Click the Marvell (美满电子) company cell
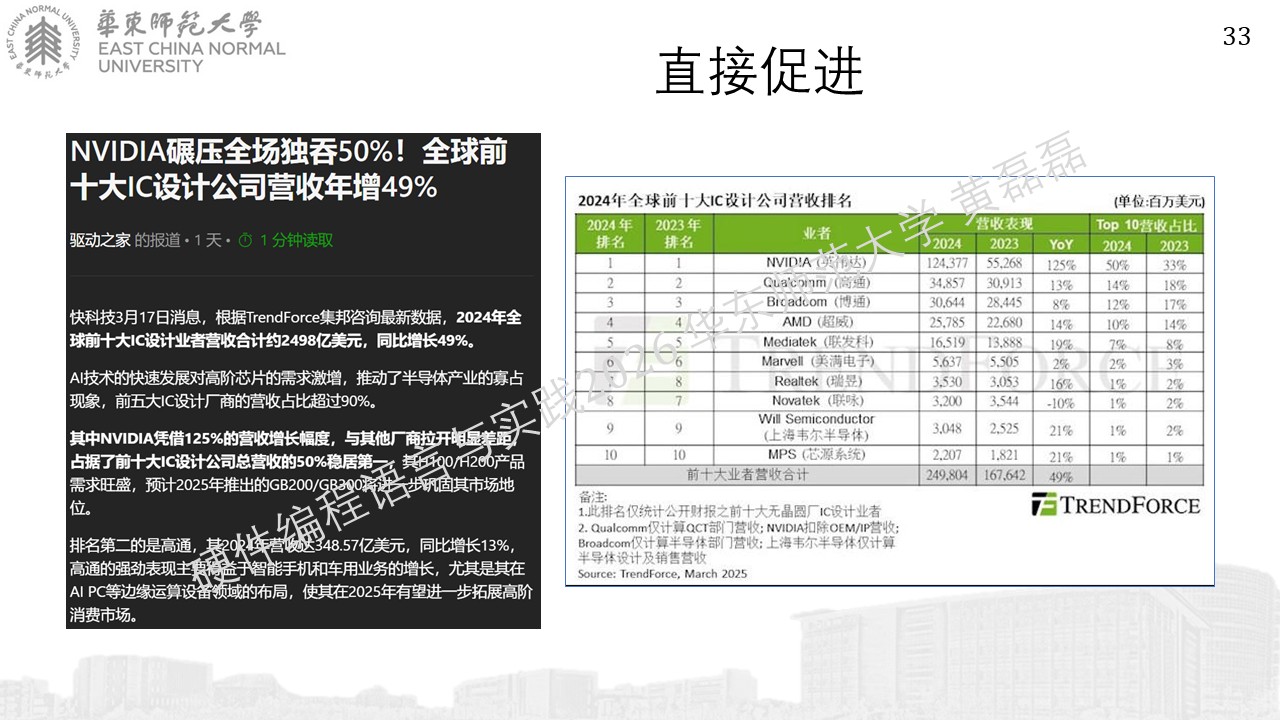The width and height of the screenshot is (1280, 720). (x=816, y=361)
